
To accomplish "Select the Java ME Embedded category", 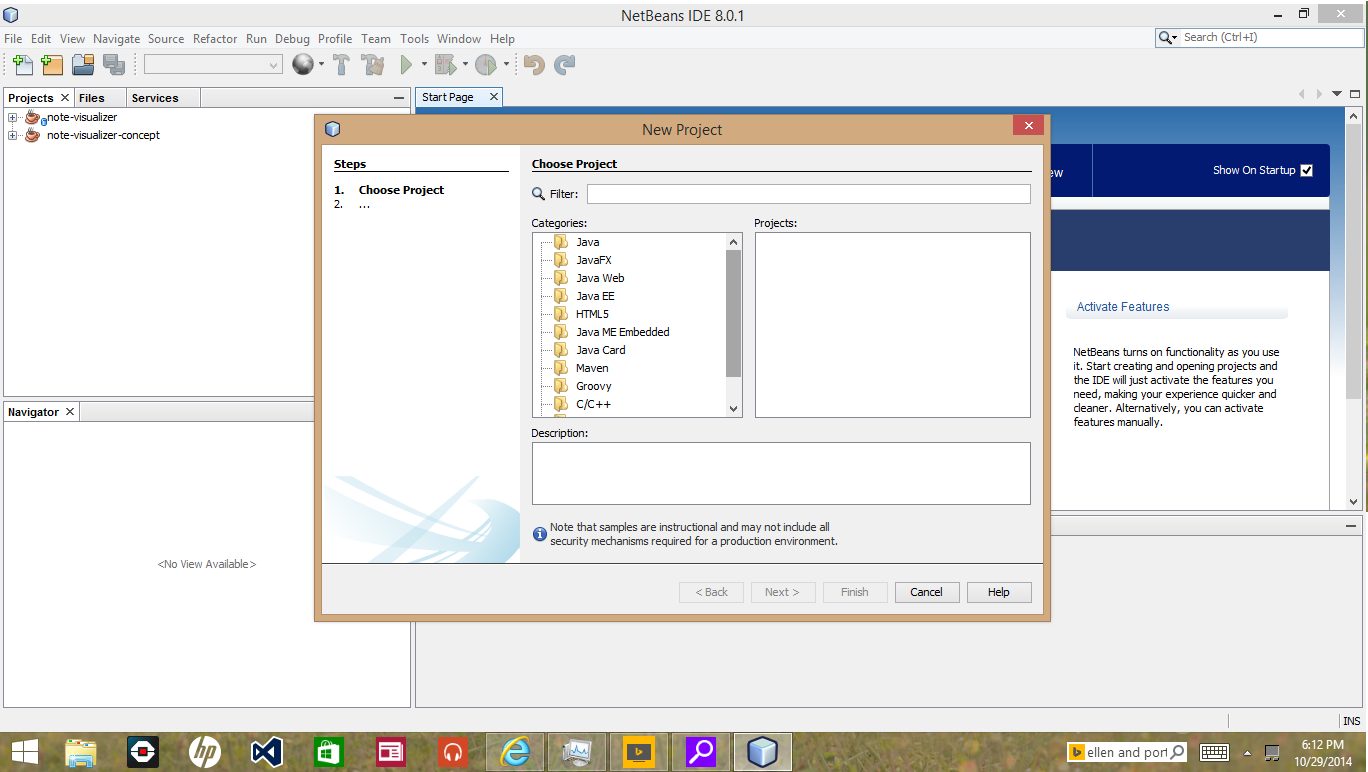I will pos(623,332).
